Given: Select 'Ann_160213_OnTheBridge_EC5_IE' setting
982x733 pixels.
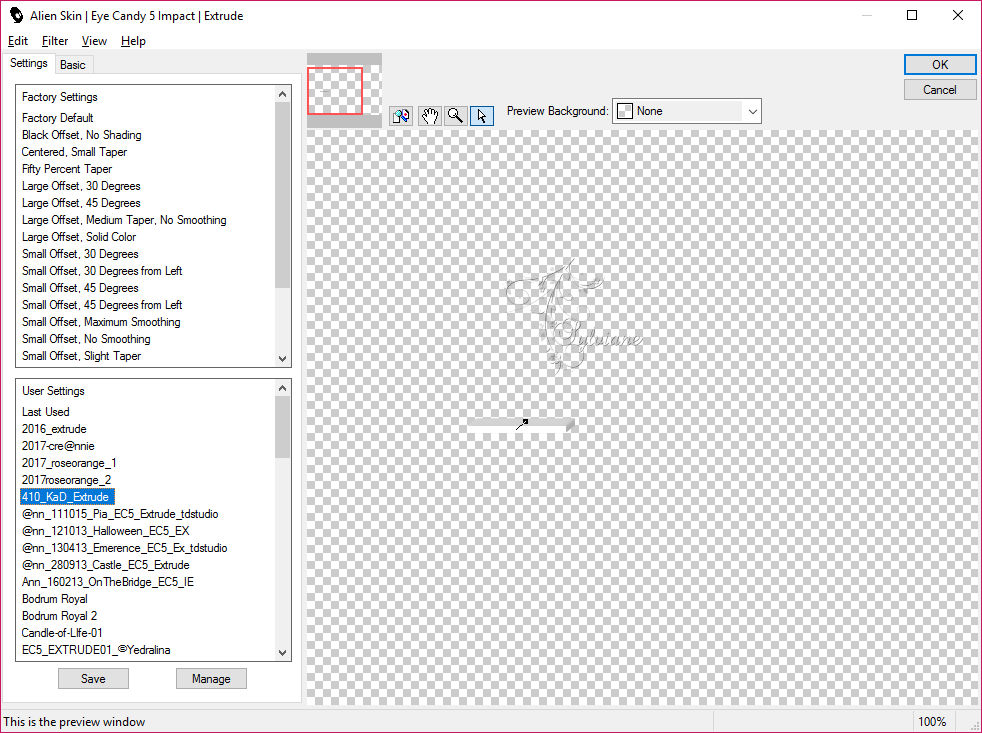Looking at the screenshot, I should point(108,582).
